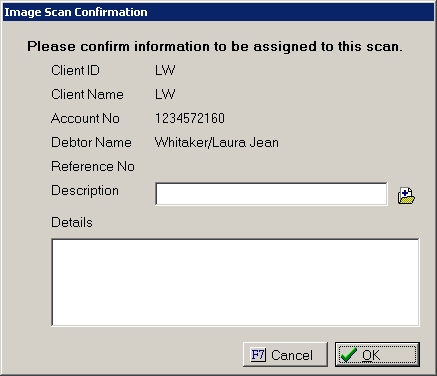
Task: Click the F7 icon on Cancel
Action: coord(258,355)
